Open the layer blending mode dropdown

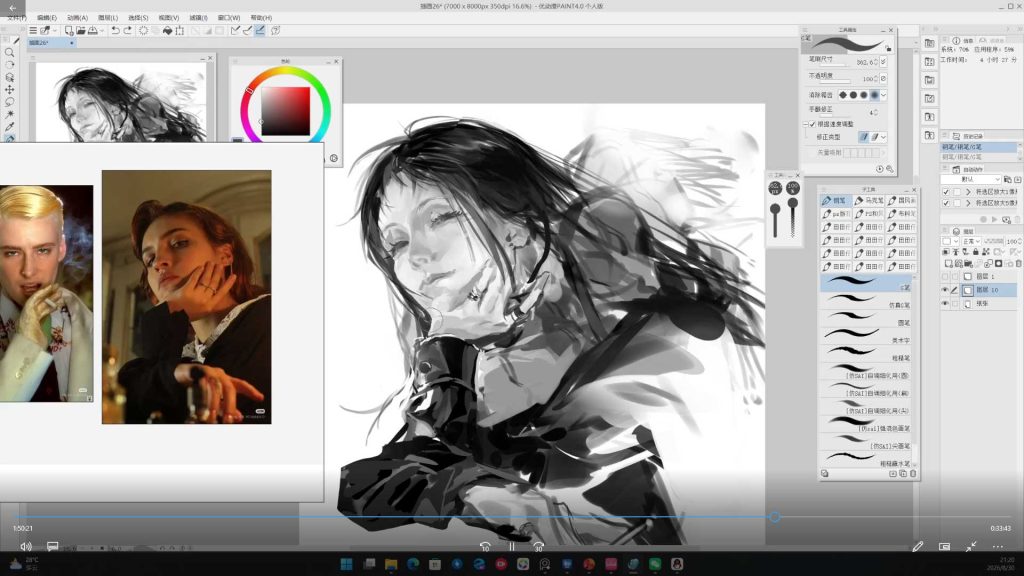pos(970,242)
